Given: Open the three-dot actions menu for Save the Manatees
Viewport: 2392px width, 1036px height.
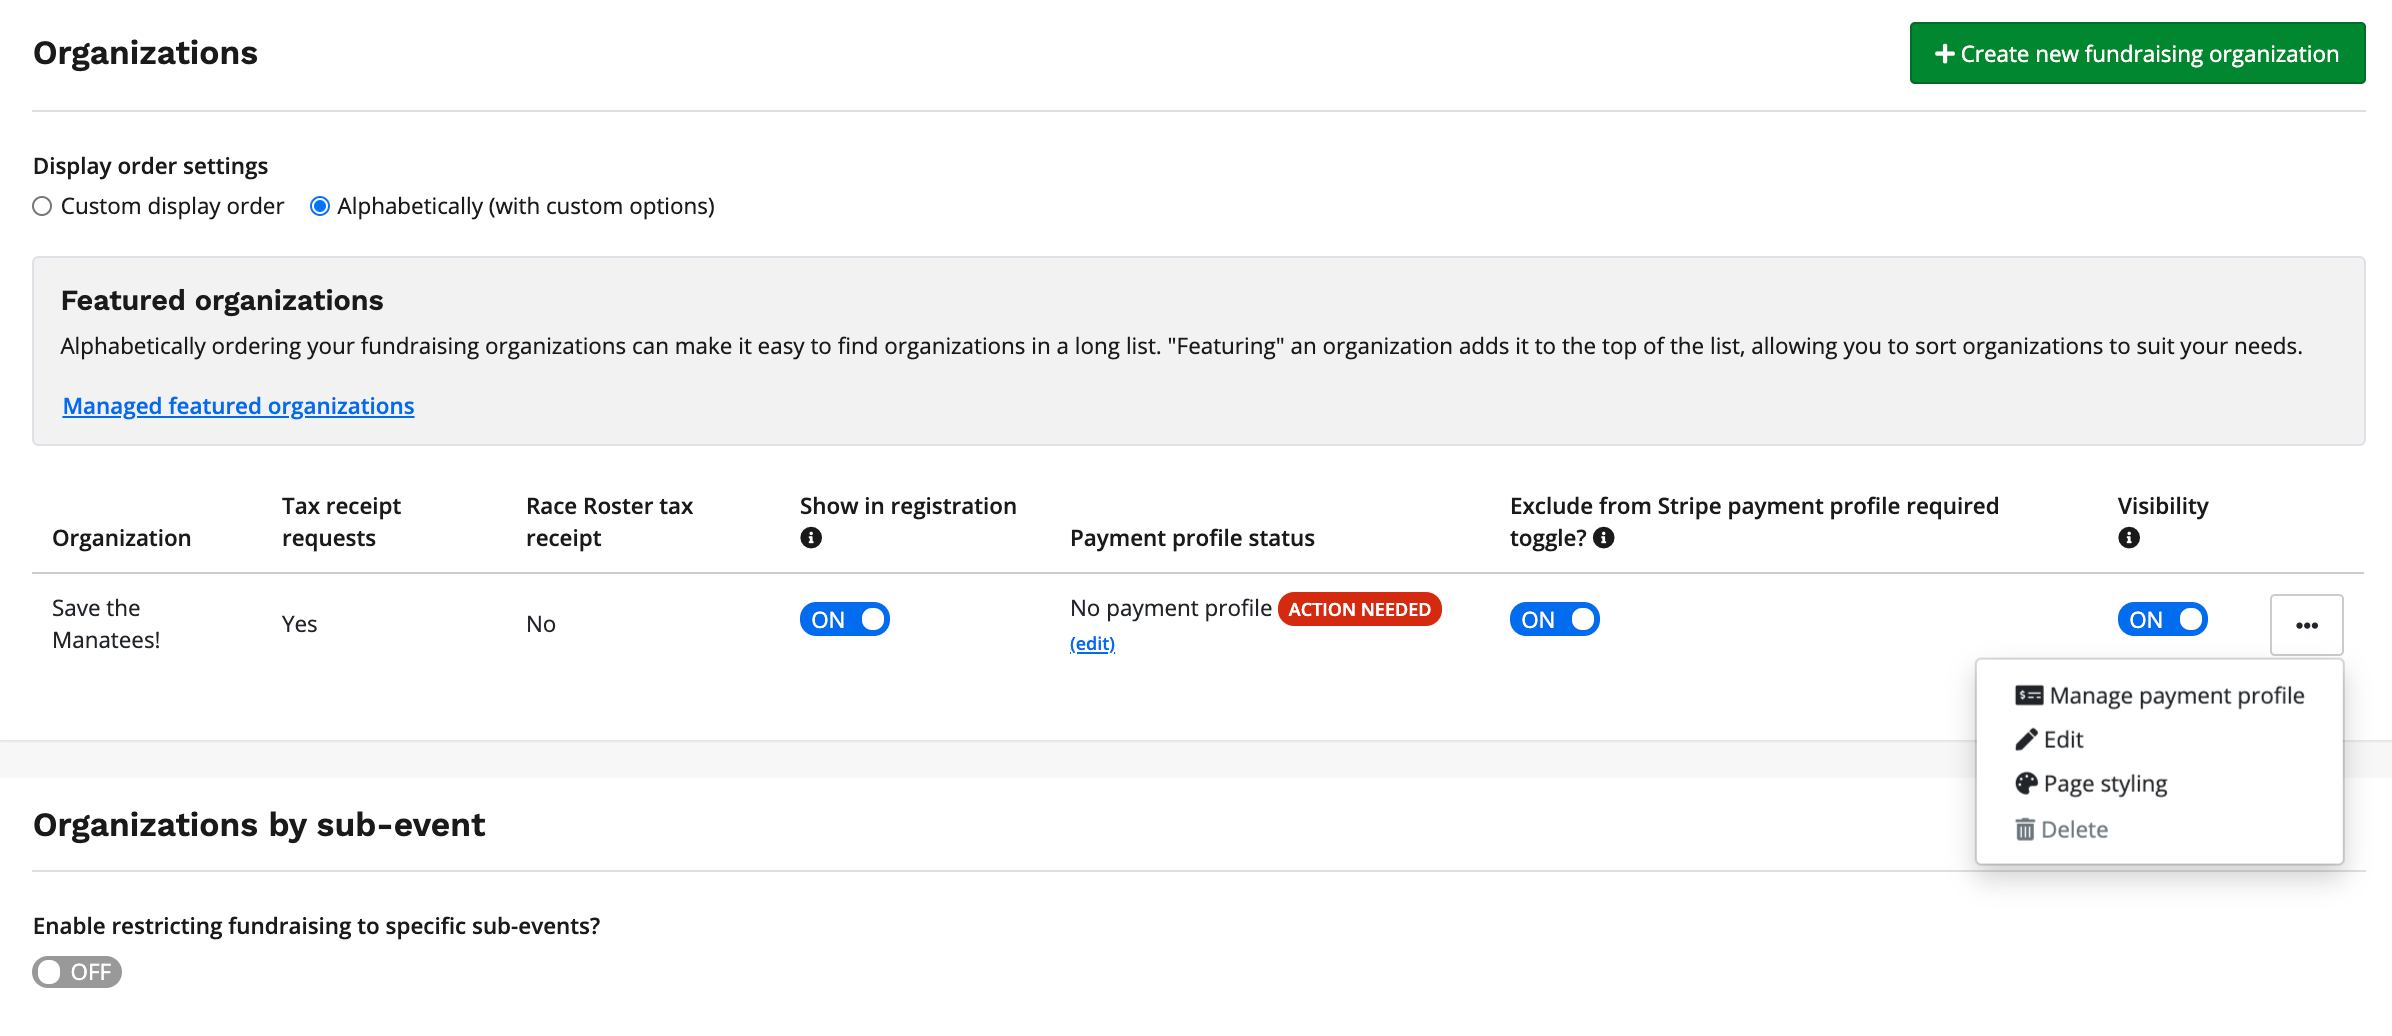Looking at the screenshot, I should point(2307,625).
